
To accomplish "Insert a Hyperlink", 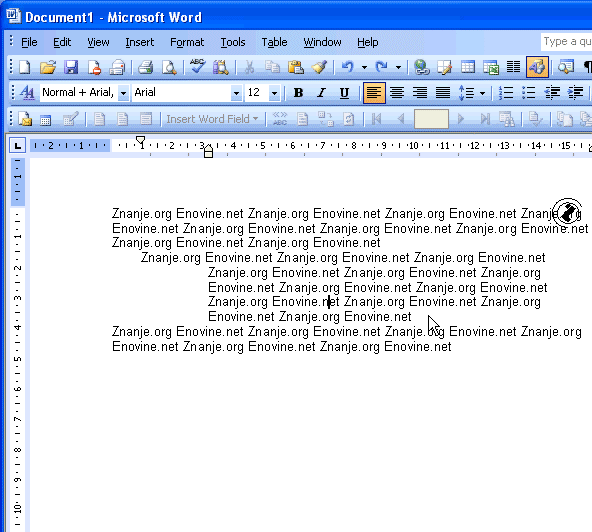I will click(x=422, y=68).
